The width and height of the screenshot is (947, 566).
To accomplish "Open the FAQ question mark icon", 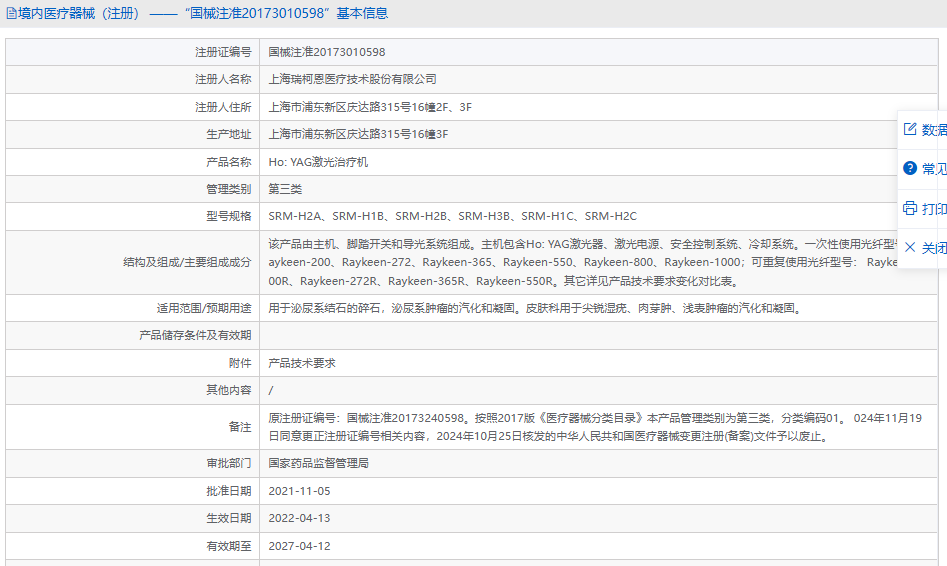I will 910,169.
